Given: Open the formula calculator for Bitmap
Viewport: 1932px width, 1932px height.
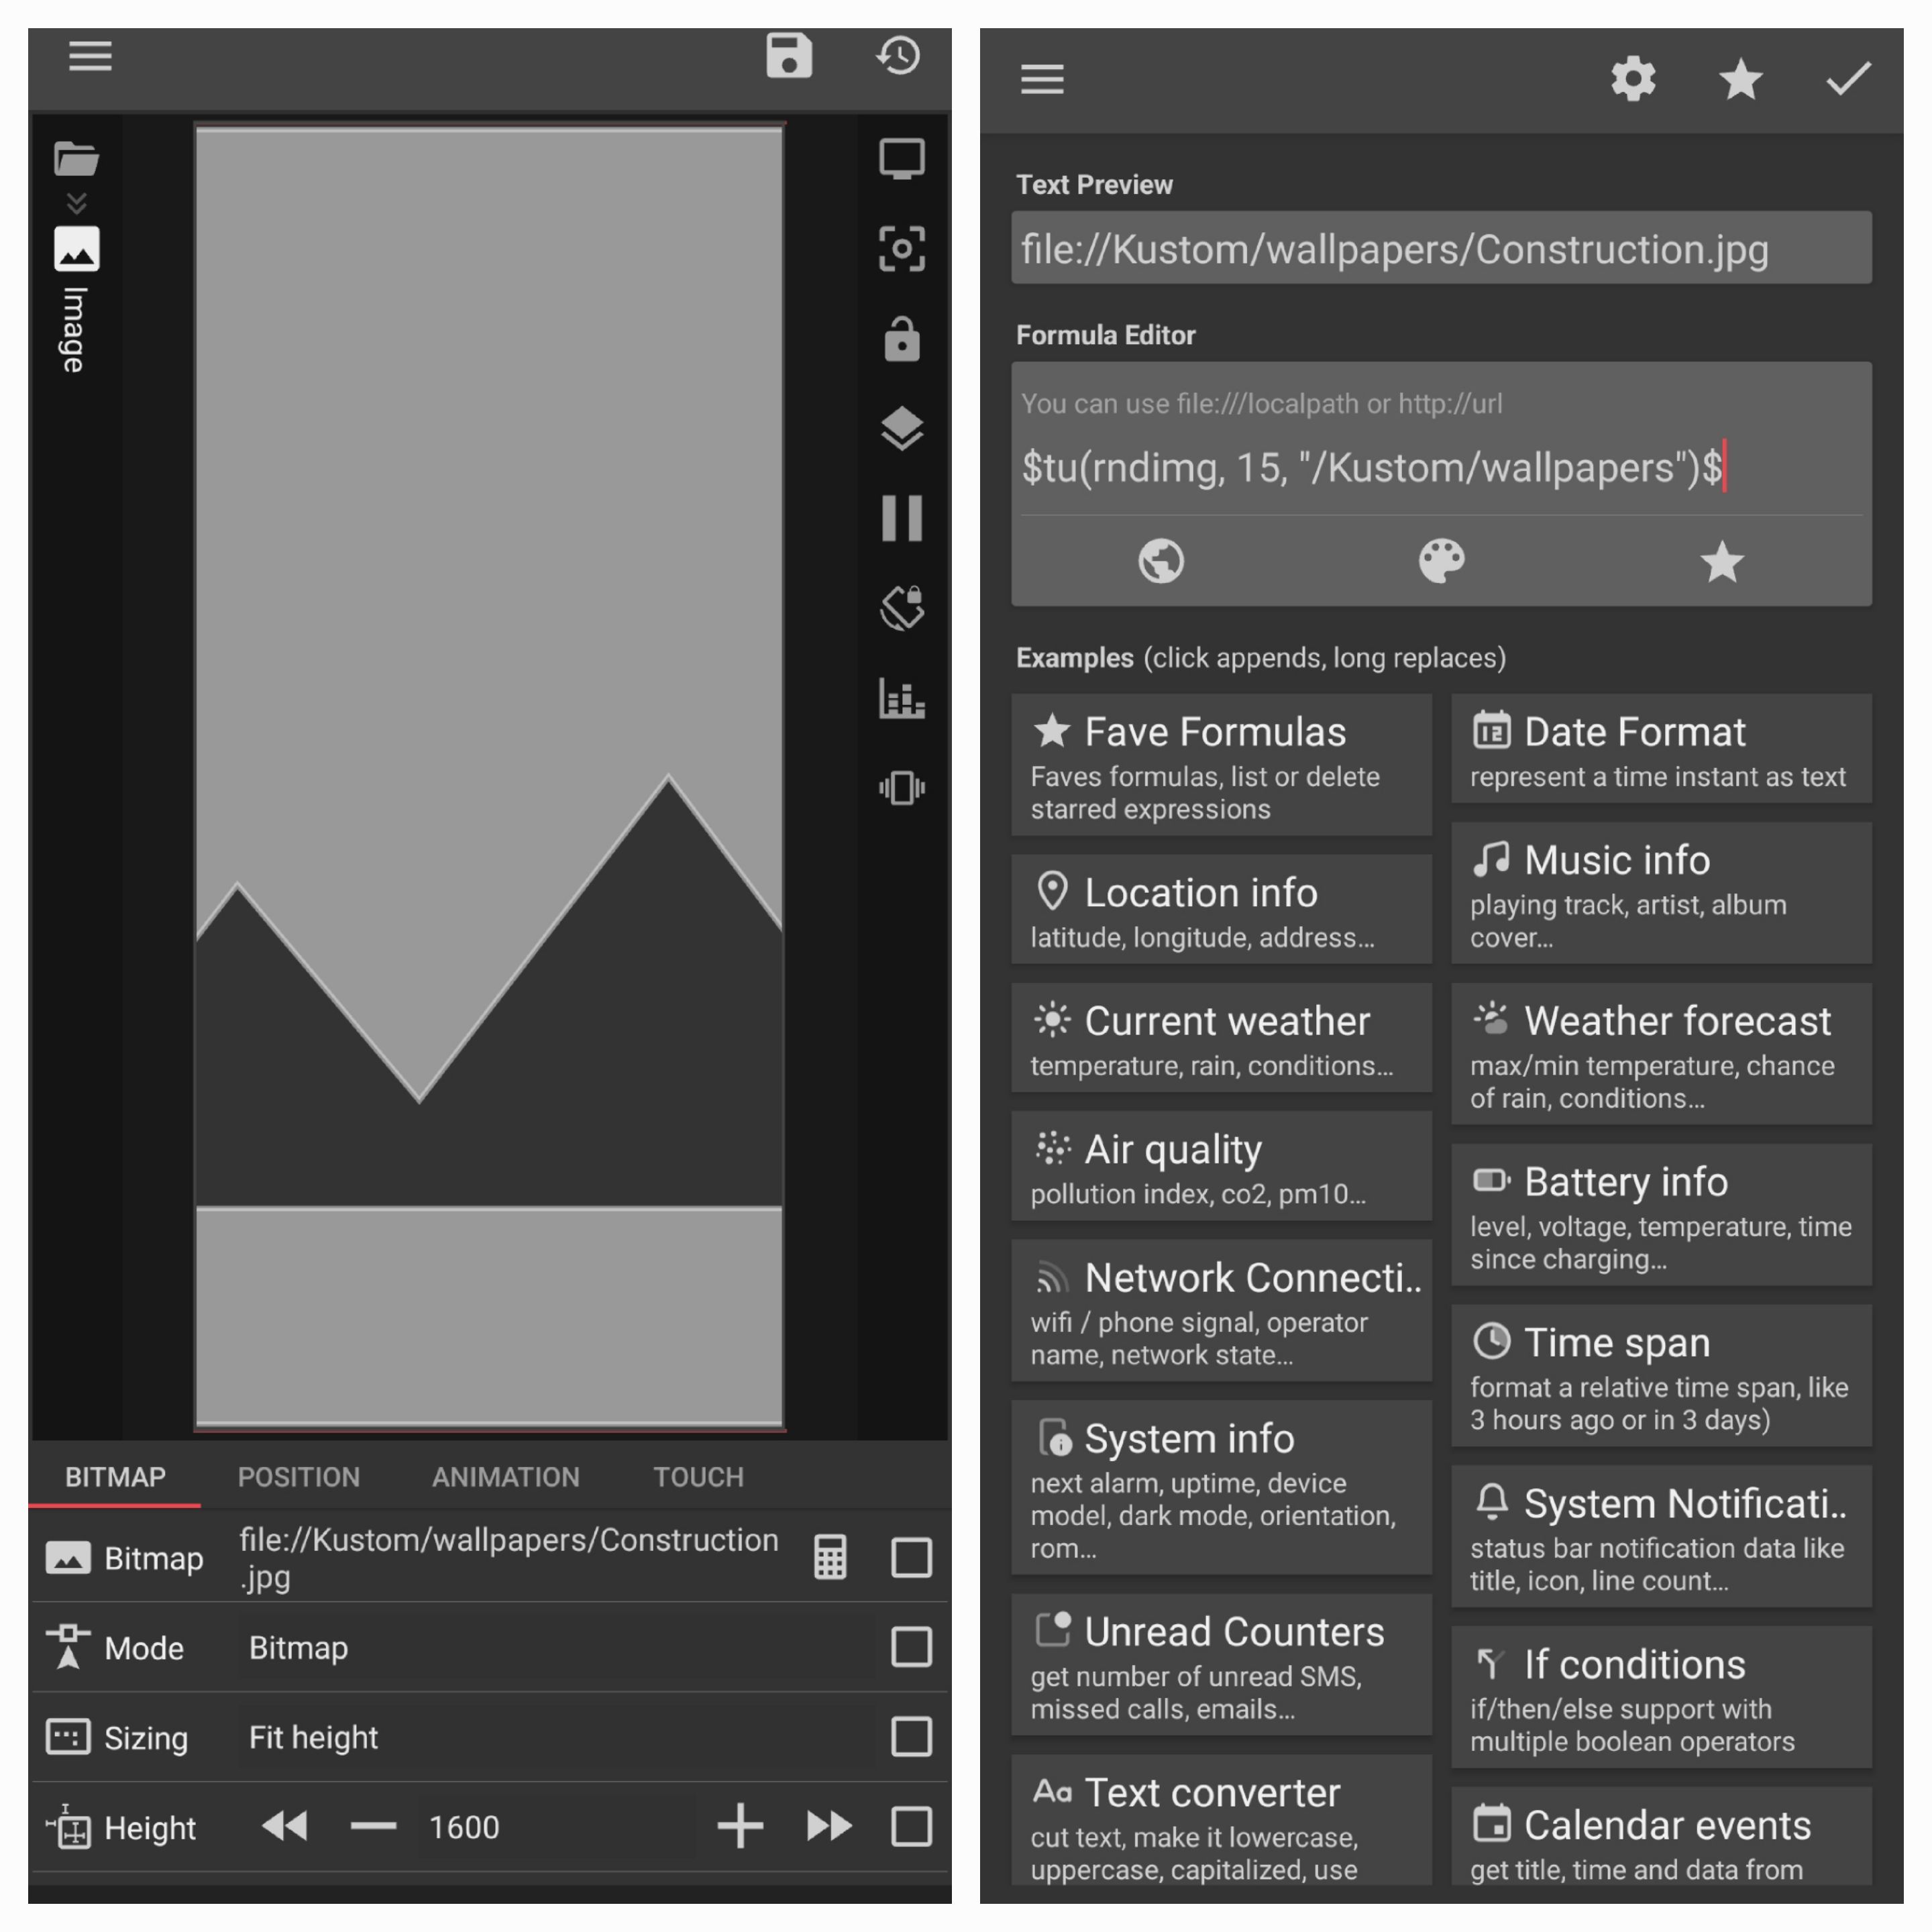Looking at the screenshot, I should tap(830, 1557).
